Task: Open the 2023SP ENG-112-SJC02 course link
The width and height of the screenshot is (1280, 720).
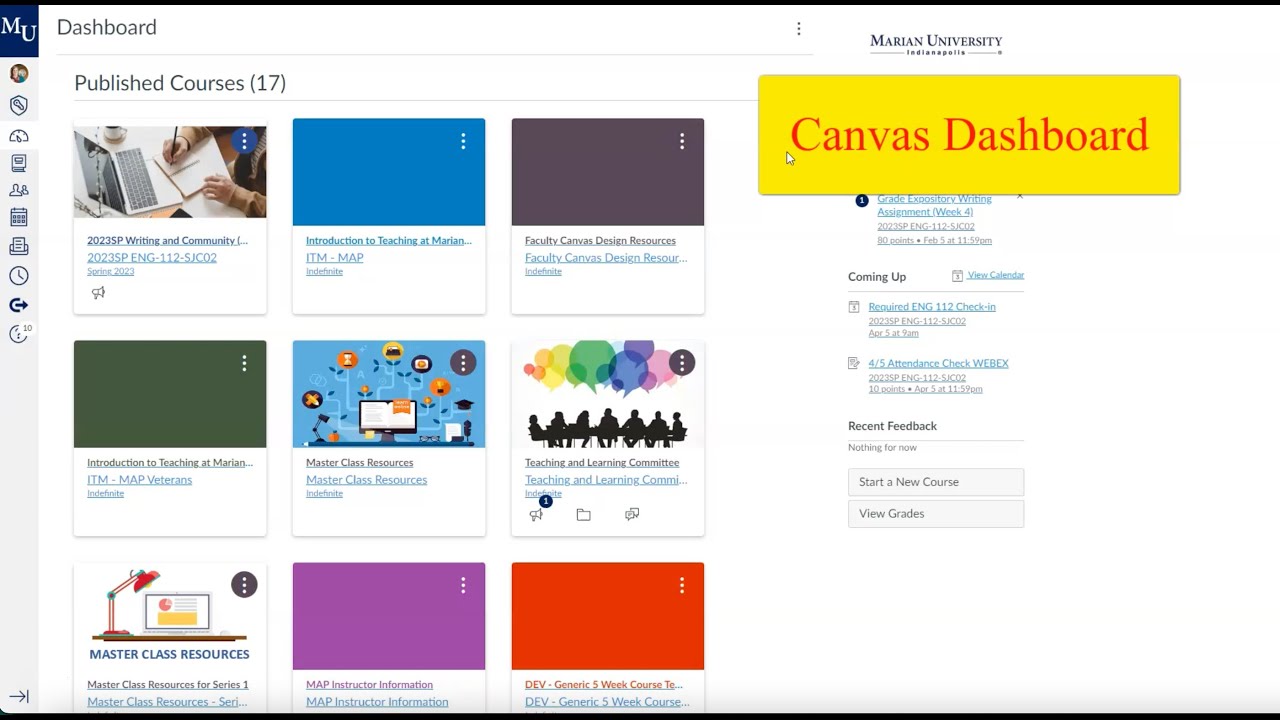Action: coord(152,257)
